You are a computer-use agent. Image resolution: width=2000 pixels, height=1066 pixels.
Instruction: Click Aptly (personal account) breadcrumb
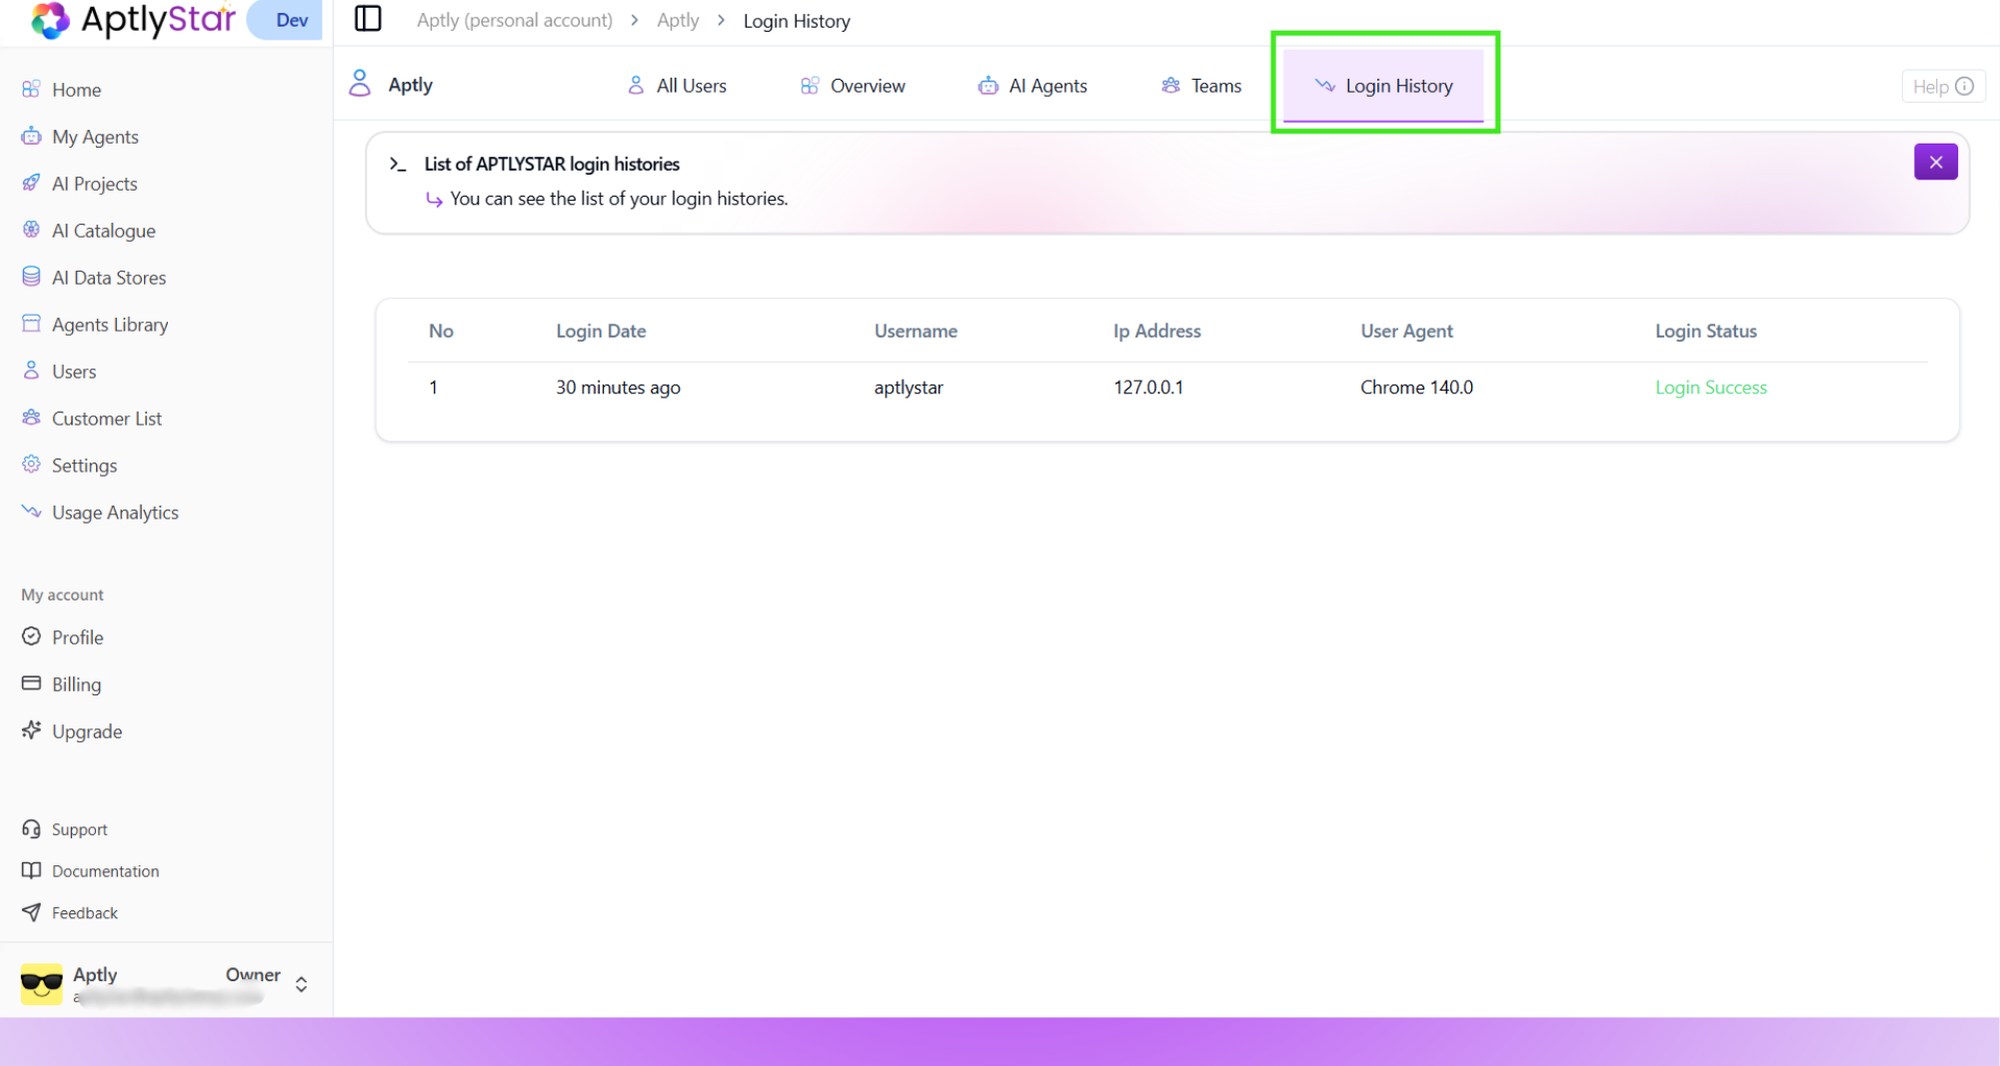(x=514, y=20)
